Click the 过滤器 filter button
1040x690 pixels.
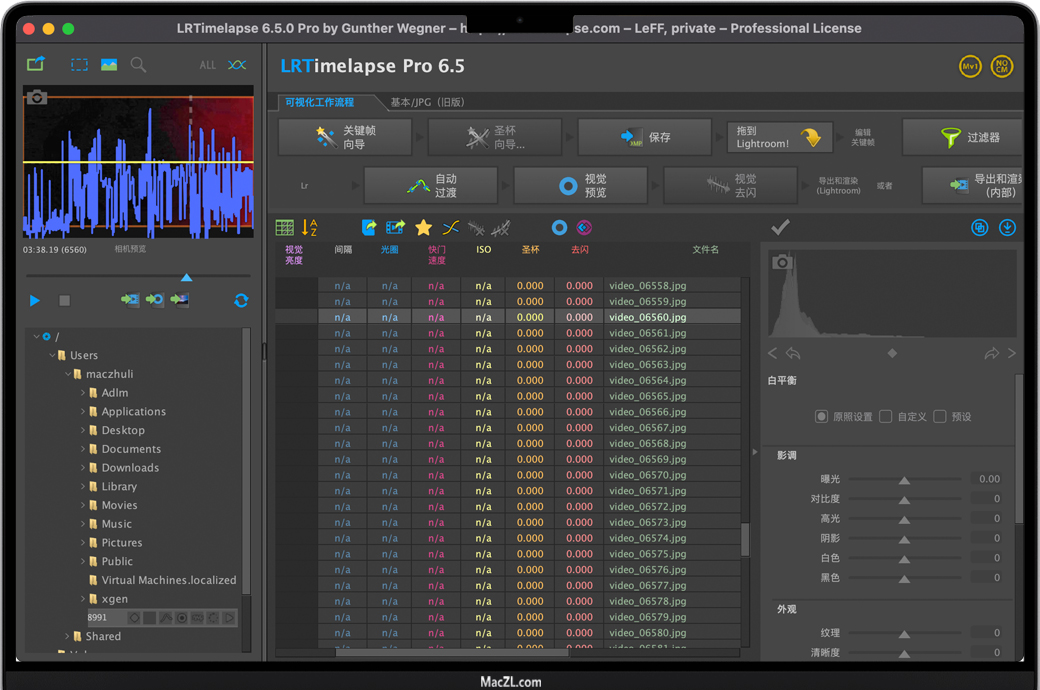(963, 138)
